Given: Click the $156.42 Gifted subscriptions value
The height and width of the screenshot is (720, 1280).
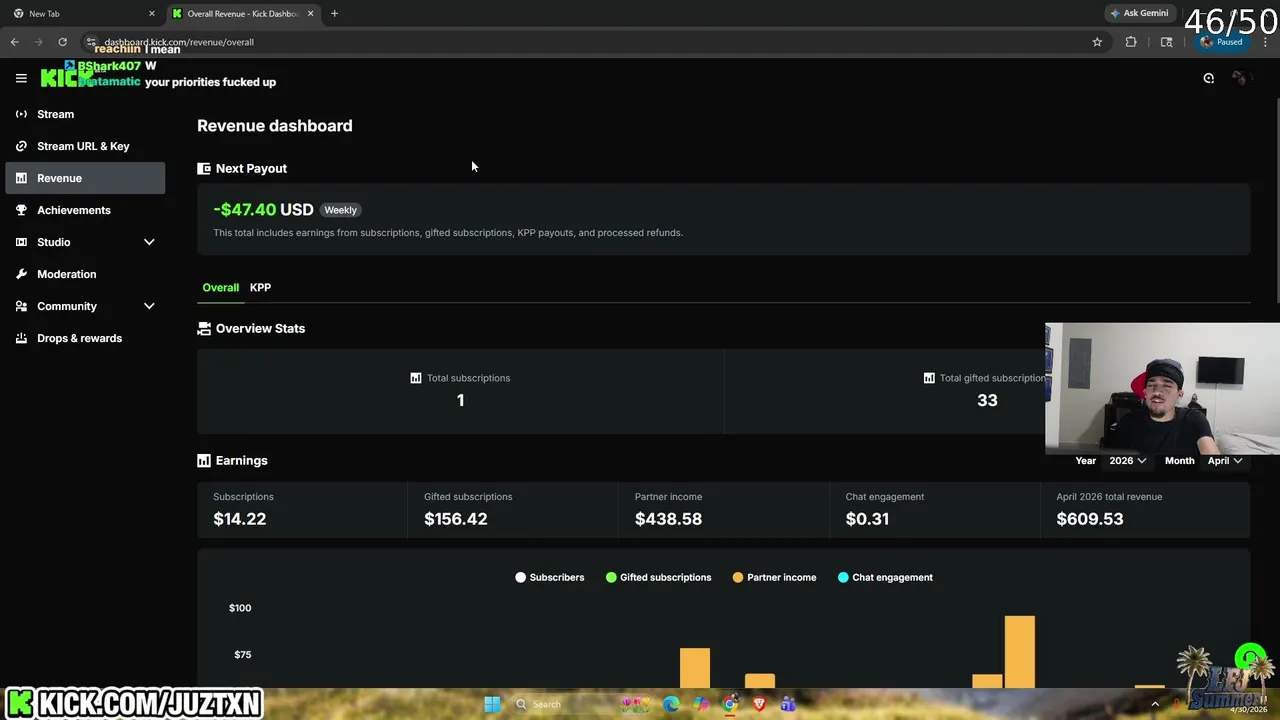Looking at the screenshot, I should [456, 519].
